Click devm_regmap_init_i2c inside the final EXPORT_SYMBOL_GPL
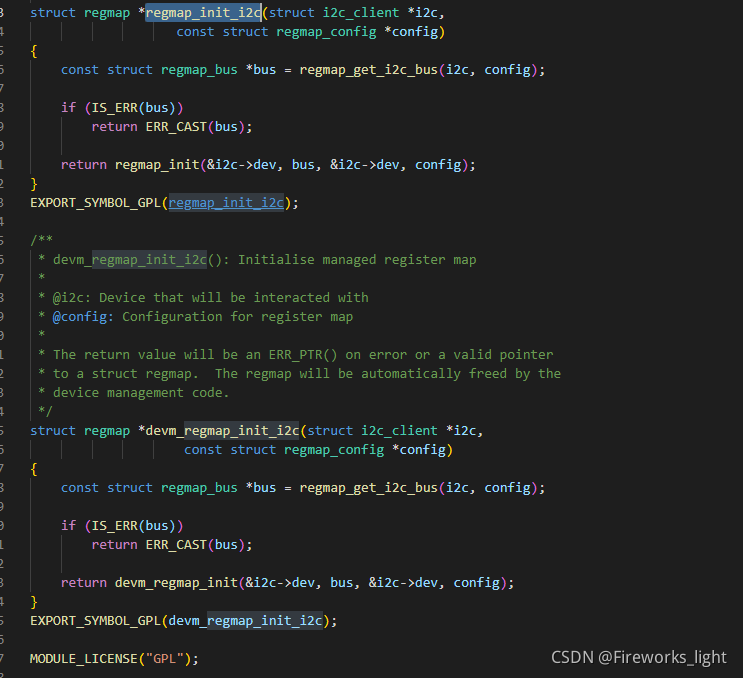The height and width of the screenshot is (678, 743). click(x=245, y=621)
